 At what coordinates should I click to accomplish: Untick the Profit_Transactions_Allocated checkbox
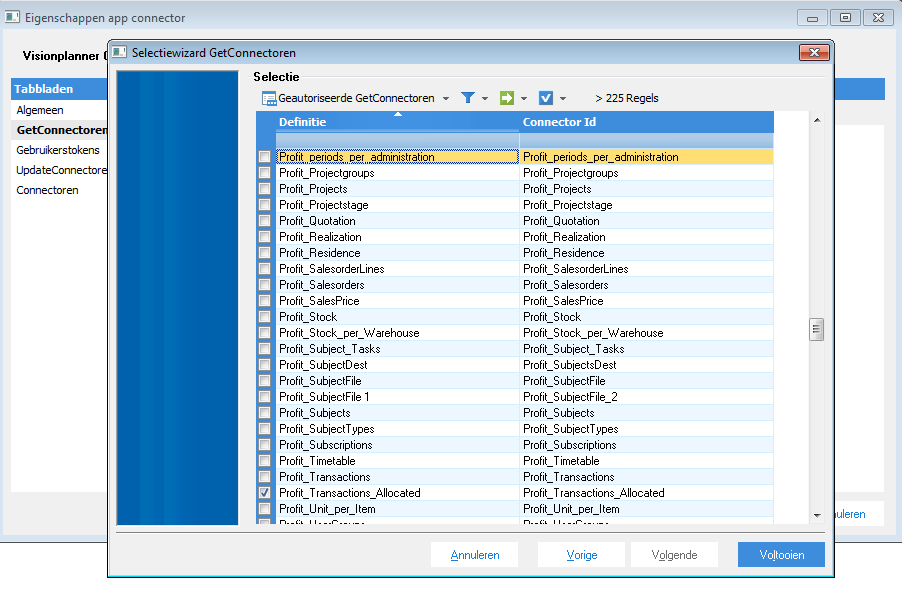click(x=265, y=493)
